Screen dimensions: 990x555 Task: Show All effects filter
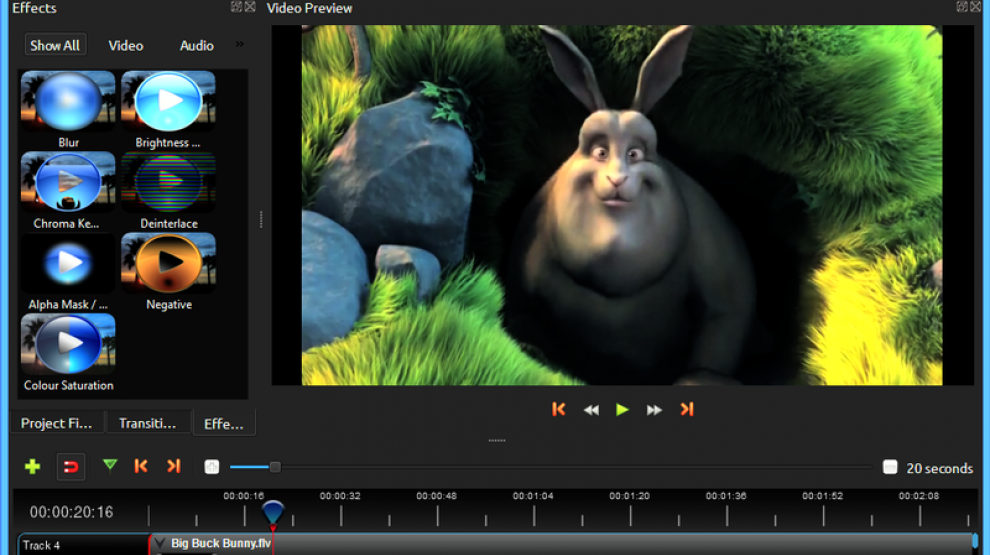pyautogui.click(x=55, y=45)
